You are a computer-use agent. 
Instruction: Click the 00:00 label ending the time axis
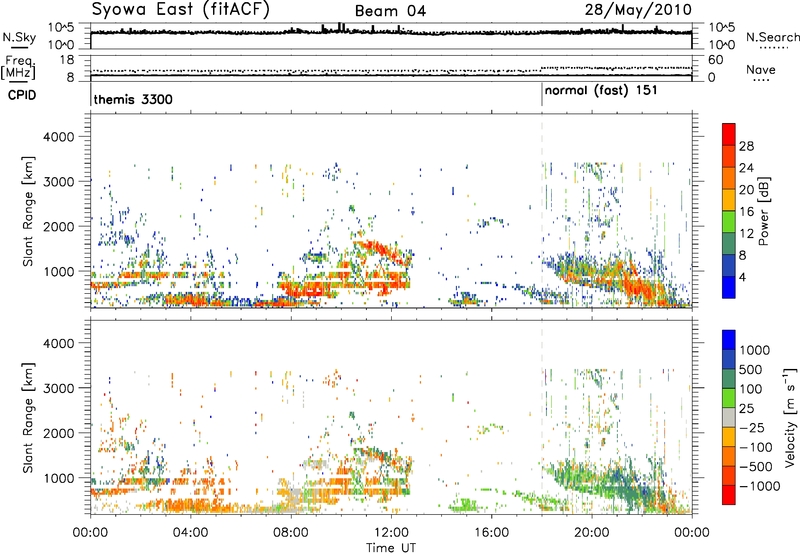692,533
